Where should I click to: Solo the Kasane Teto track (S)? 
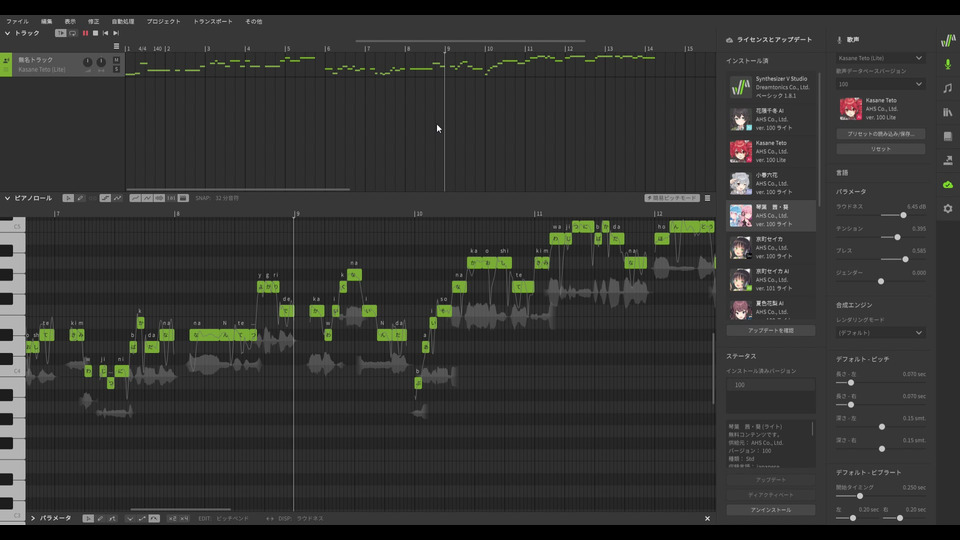(x=116, y=69)
